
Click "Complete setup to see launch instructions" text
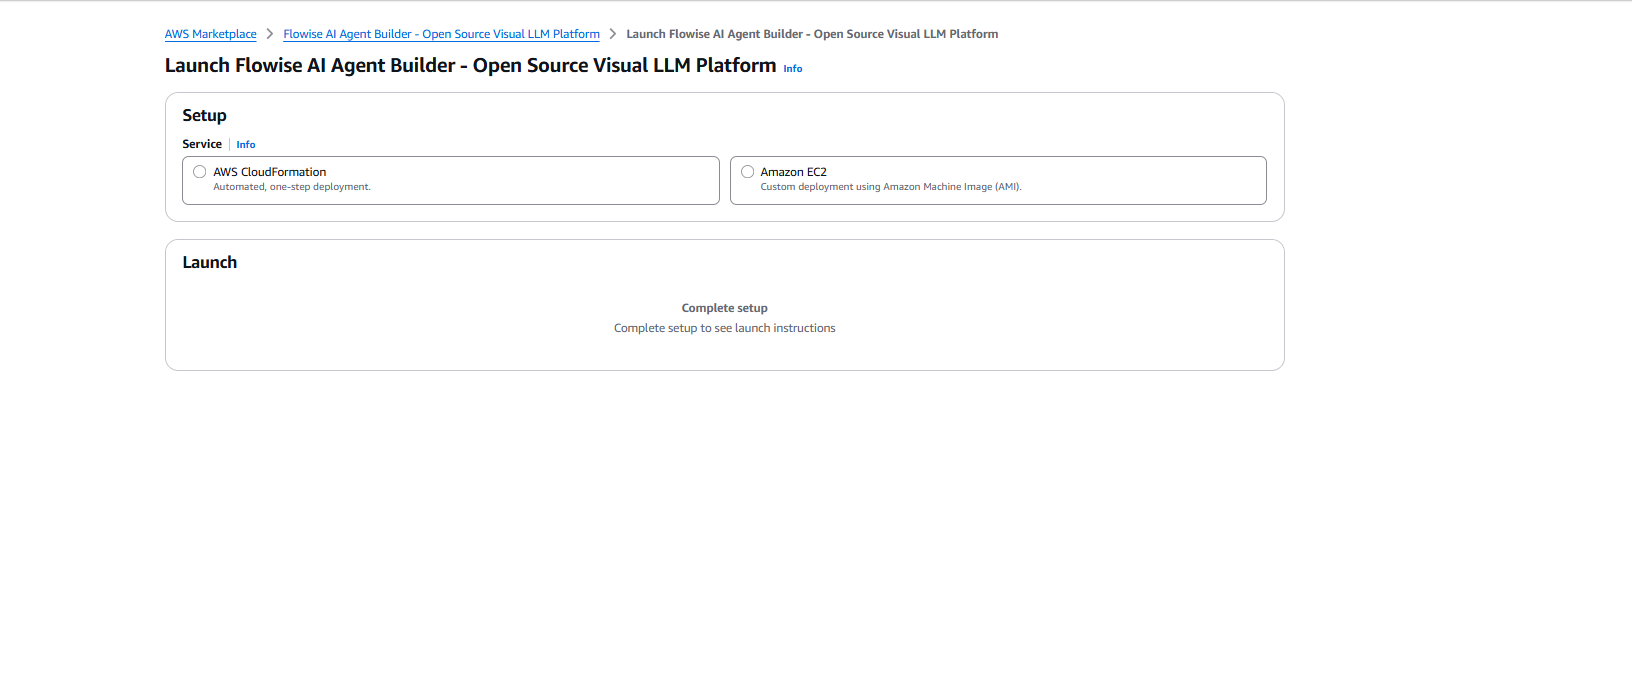point(725,328)
